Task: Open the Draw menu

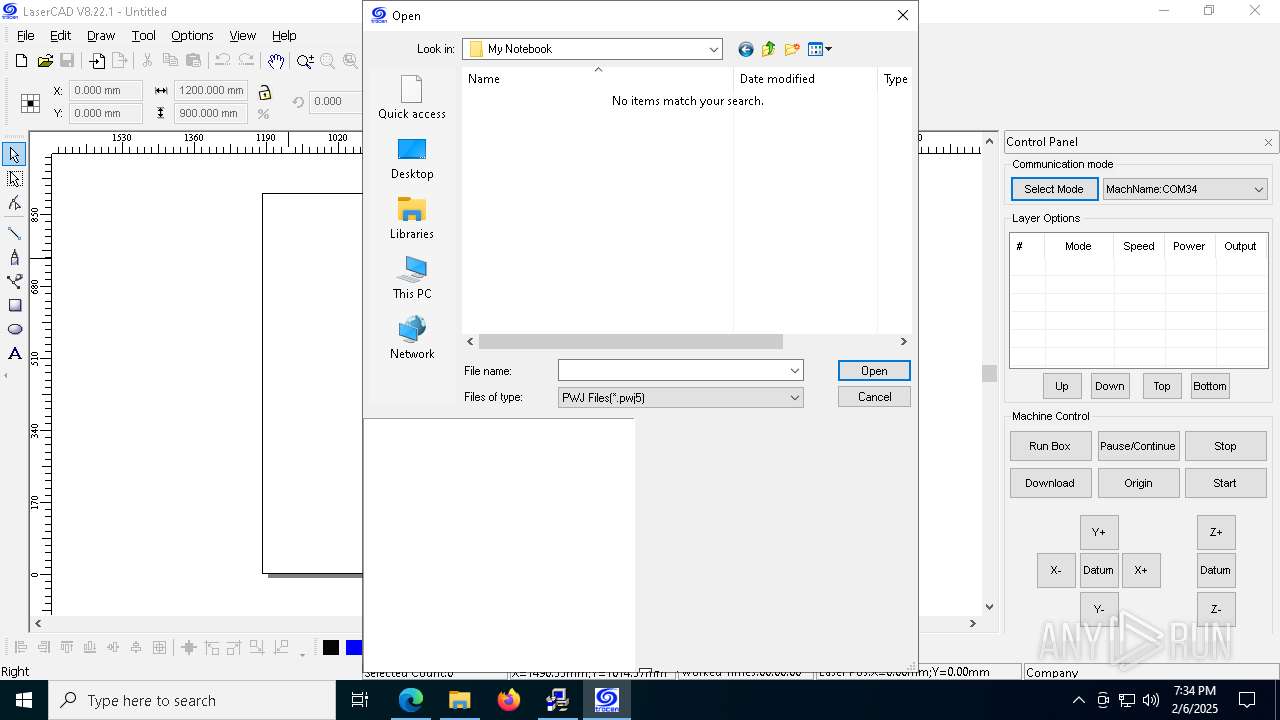Action: point(100,35)
